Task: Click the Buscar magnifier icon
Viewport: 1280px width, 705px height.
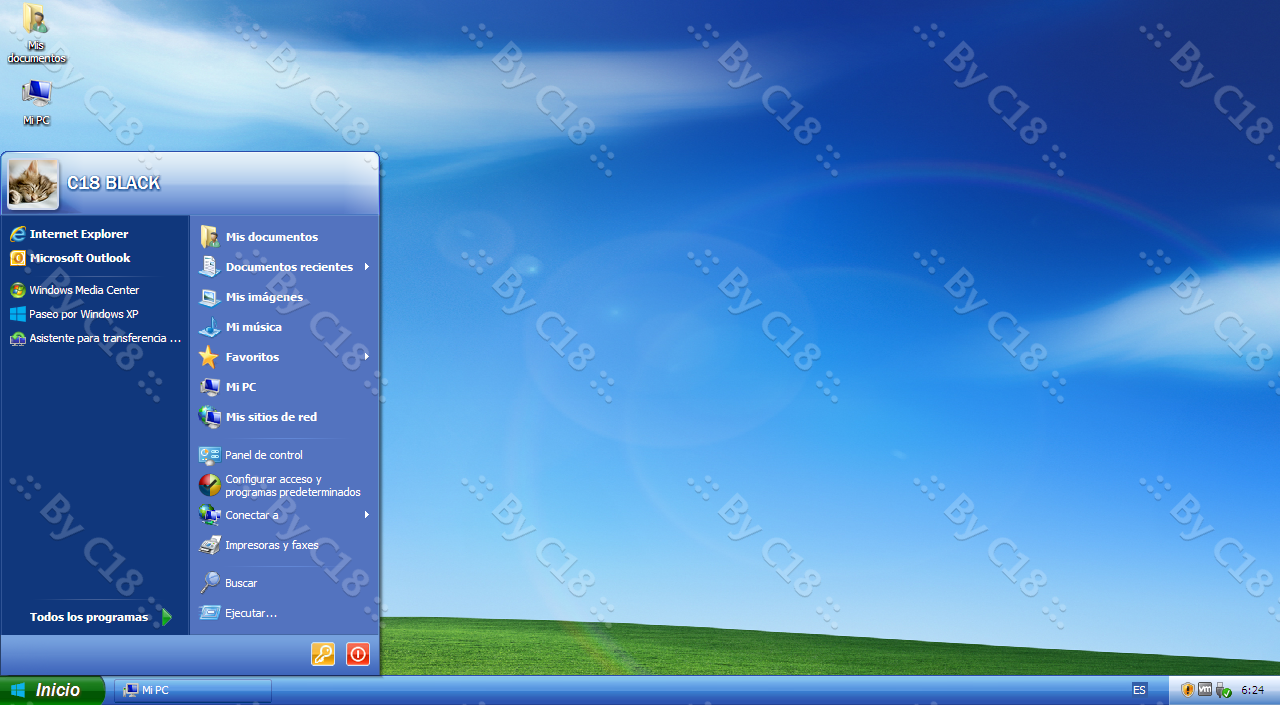Action: 209,583
